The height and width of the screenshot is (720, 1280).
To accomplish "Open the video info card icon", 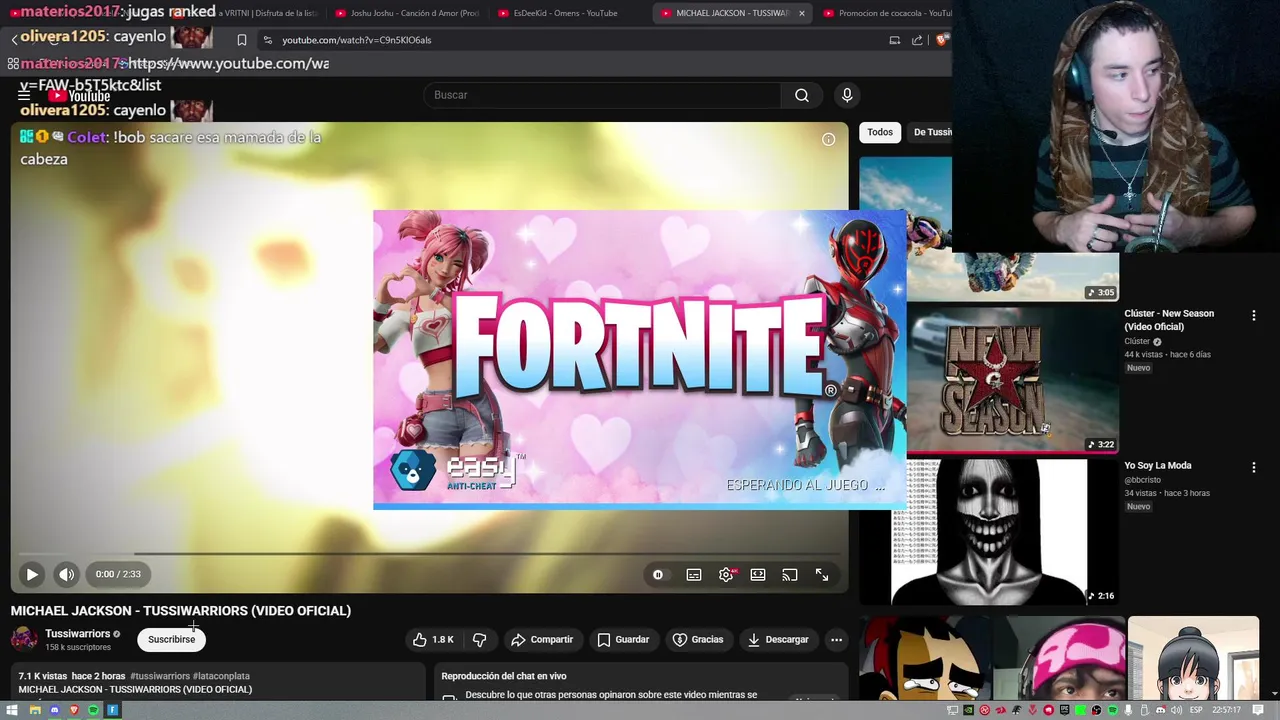I will 828,139.
